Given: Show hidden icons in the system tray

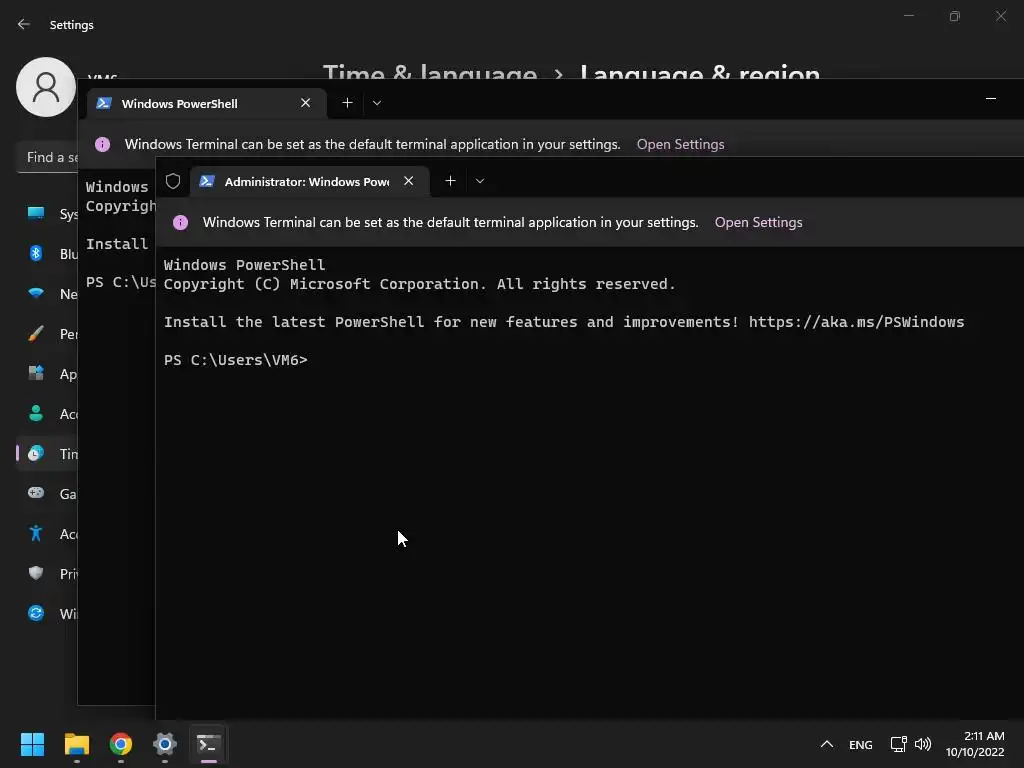Looking at the screenshot, I should pyautogui.click(x=826, y=744).
